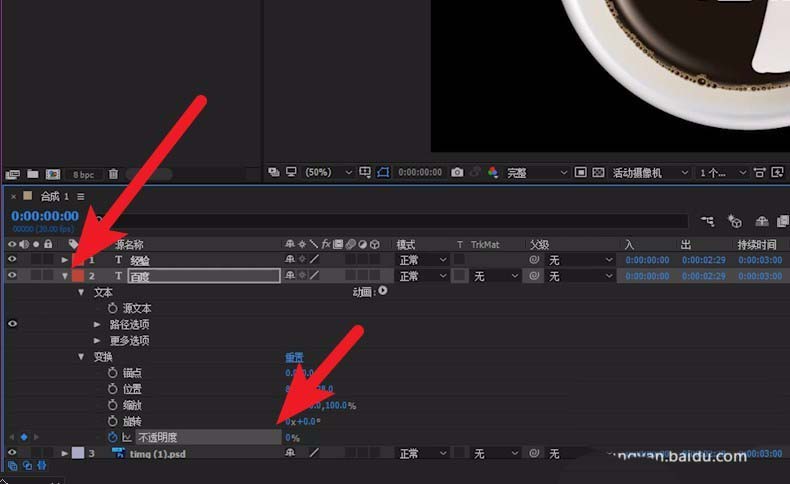Toggle transparency grid icon in viewer
This screenshot has width=790, height=484.
pos(598,173)
